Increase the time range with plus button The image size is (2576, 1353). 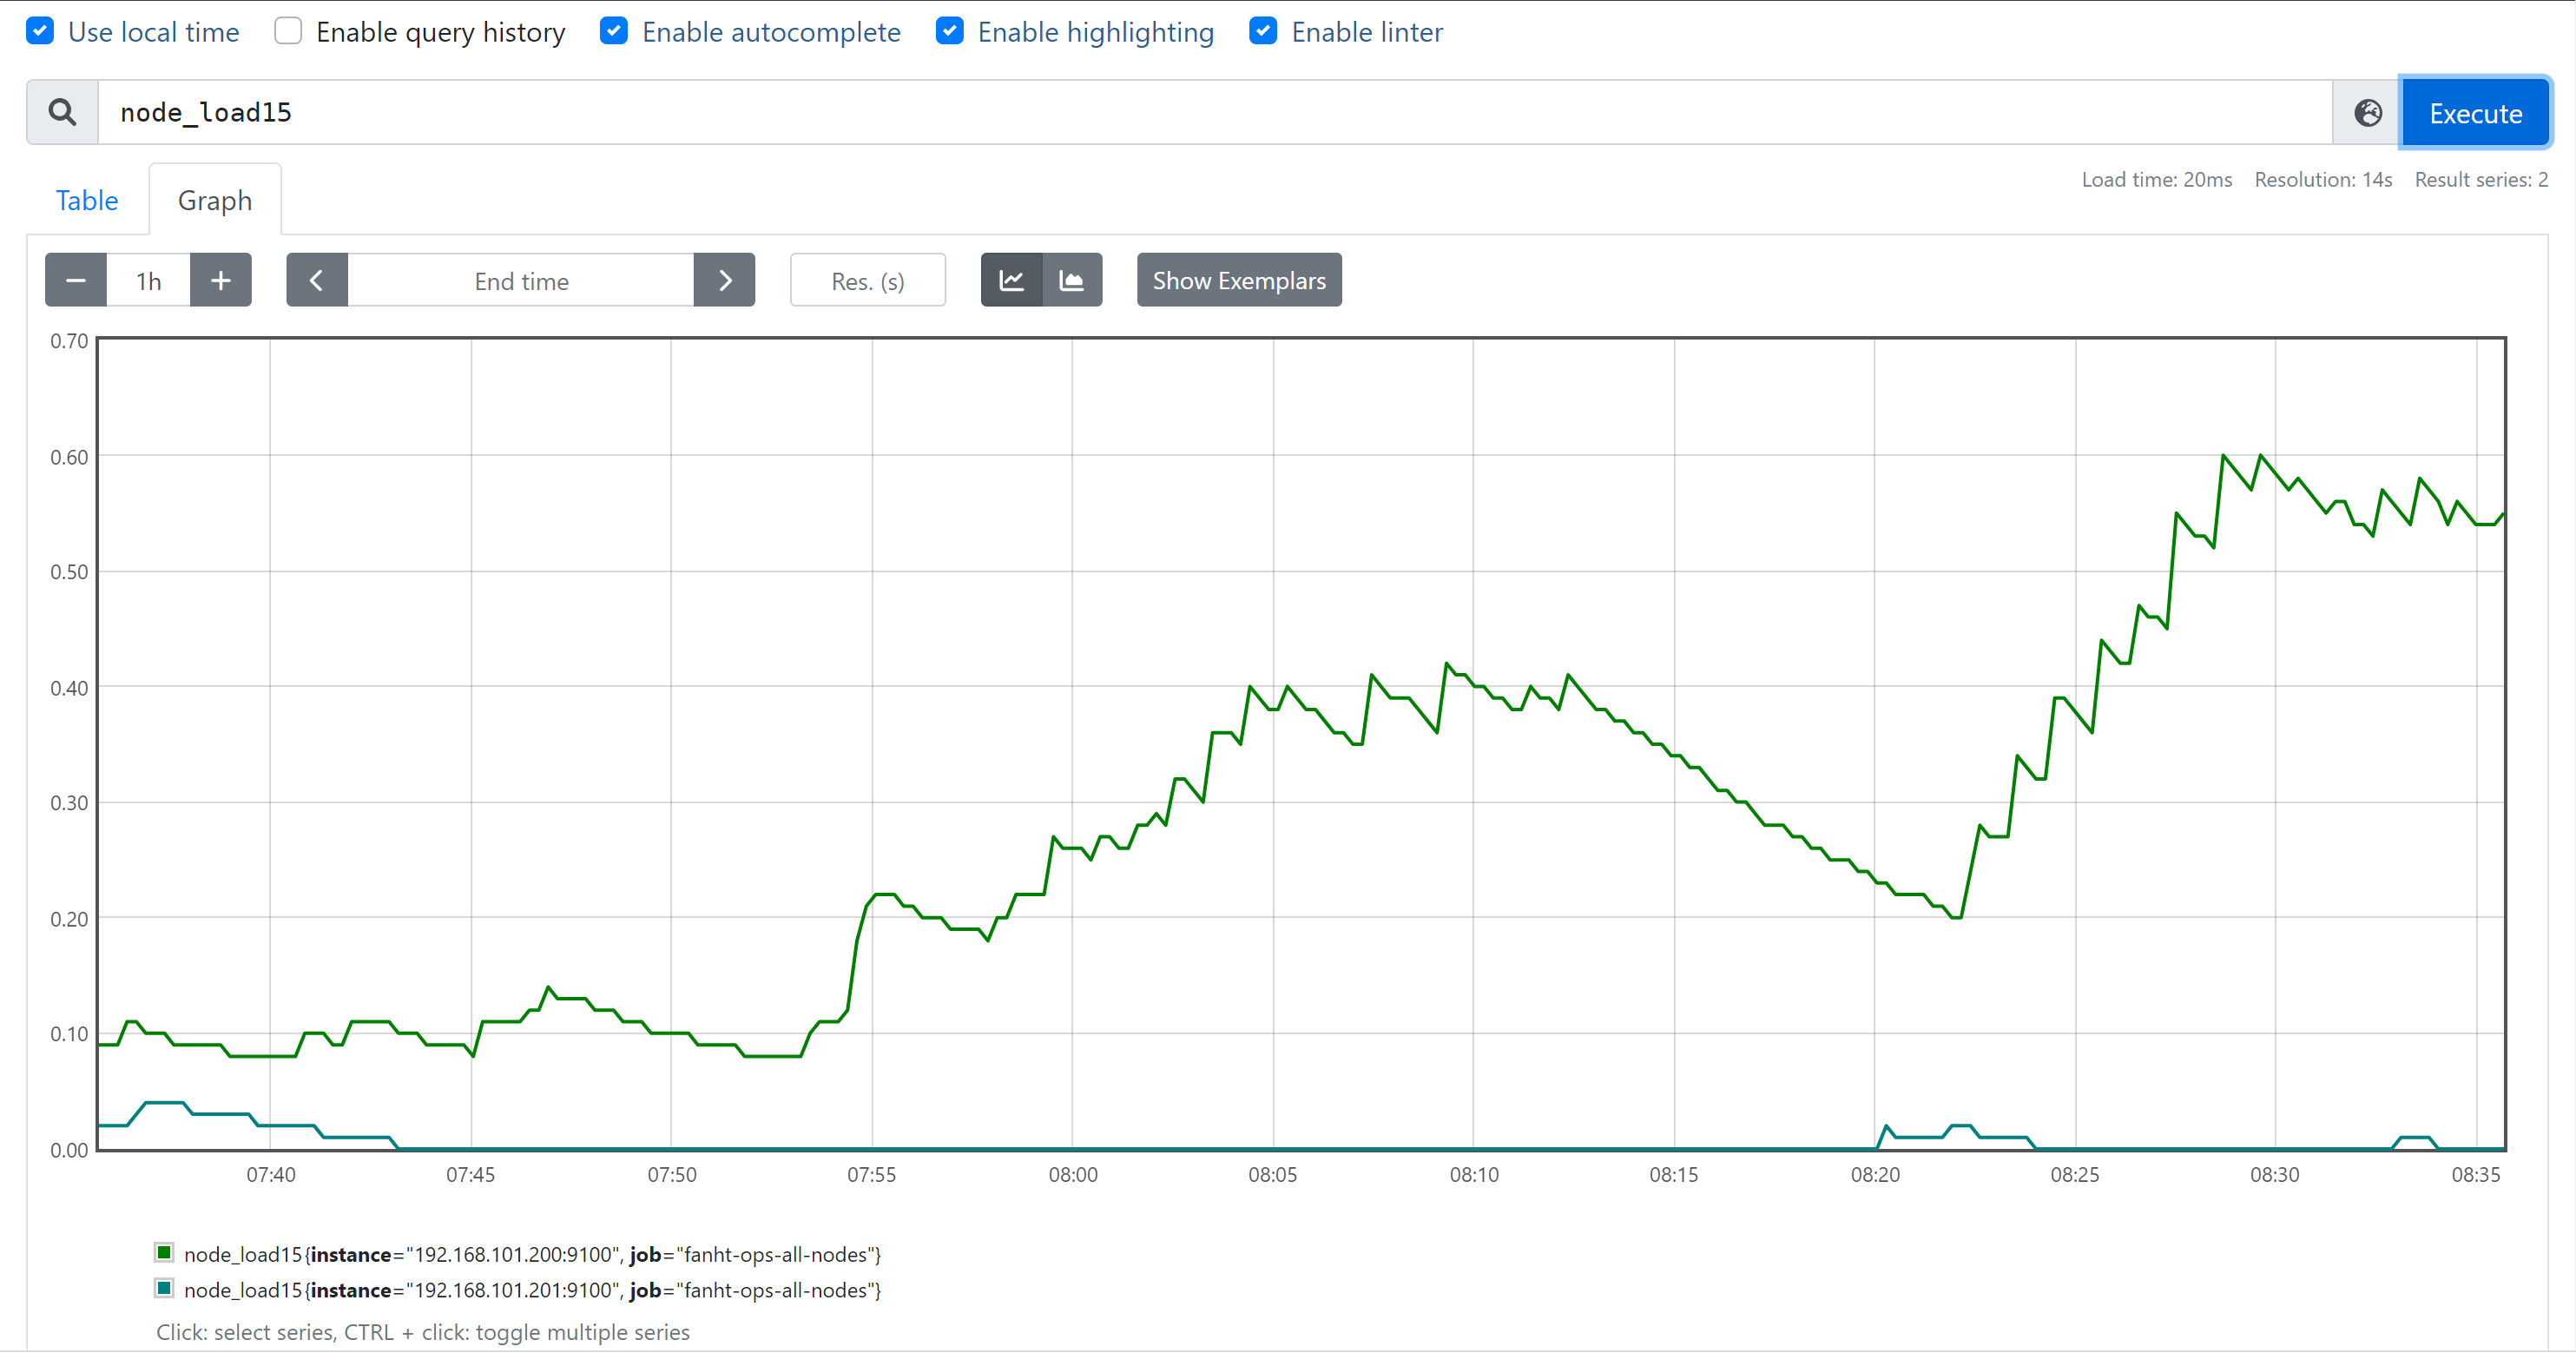coord(221,280)
